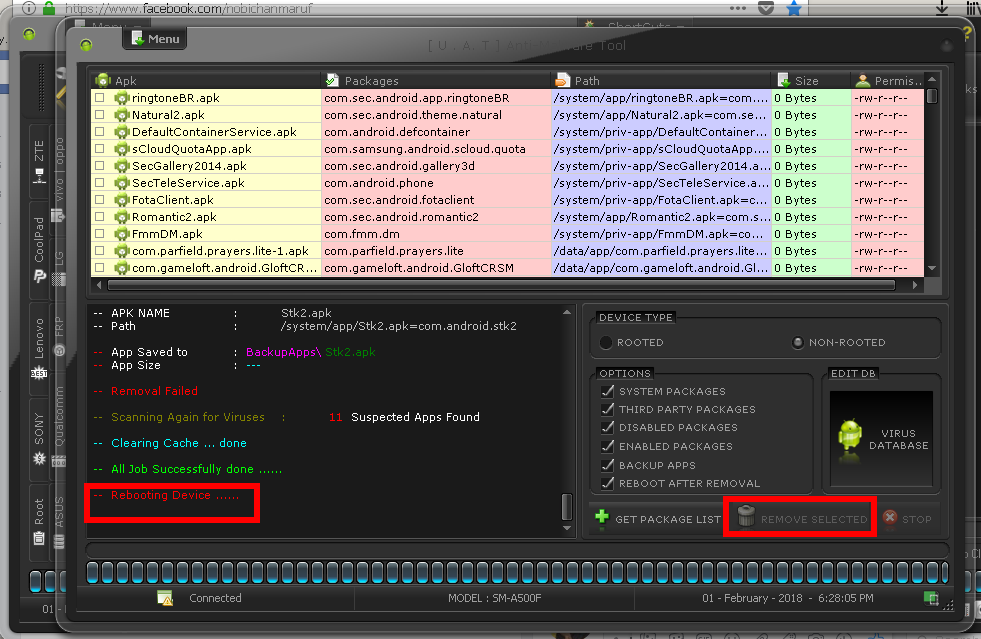Screen dimensions: 981x639
Task: Open the Menu tab
Action: (155, 39)
